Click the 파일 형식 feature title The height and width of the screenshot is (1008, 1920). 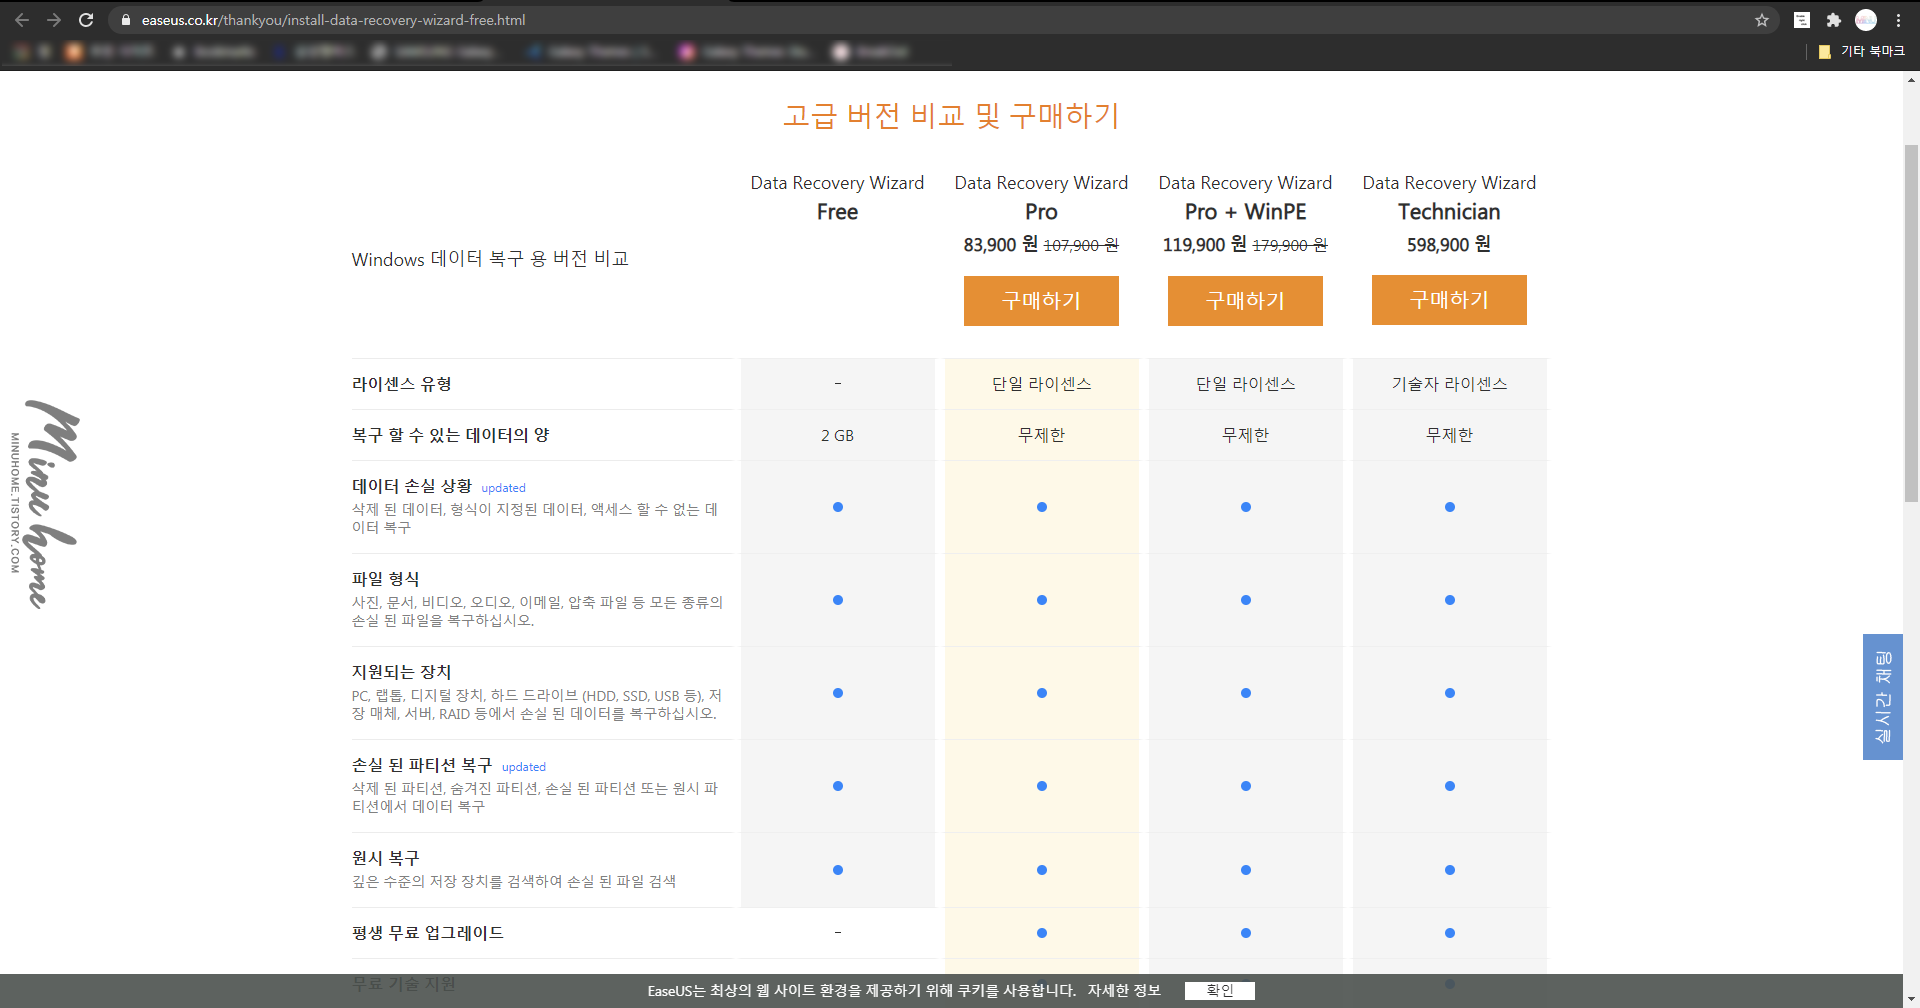386,579
